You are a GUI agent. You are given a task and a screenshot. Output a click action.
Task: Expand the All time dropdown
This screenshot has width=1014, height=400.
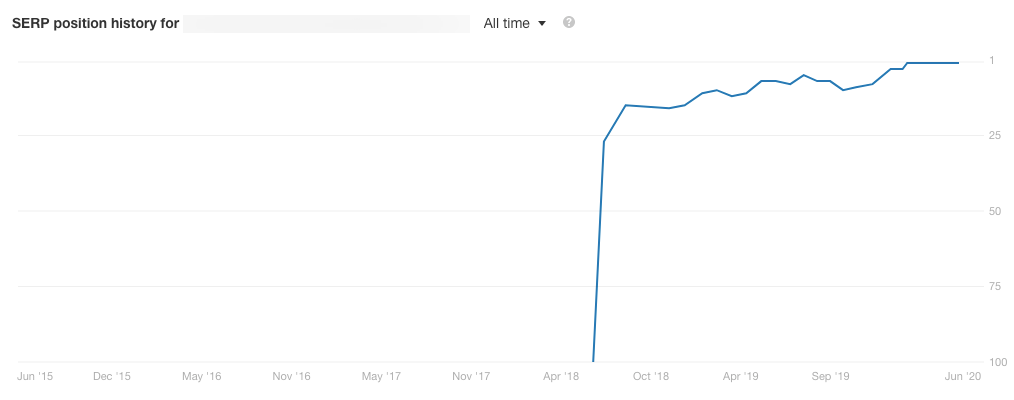pos(515,23)
